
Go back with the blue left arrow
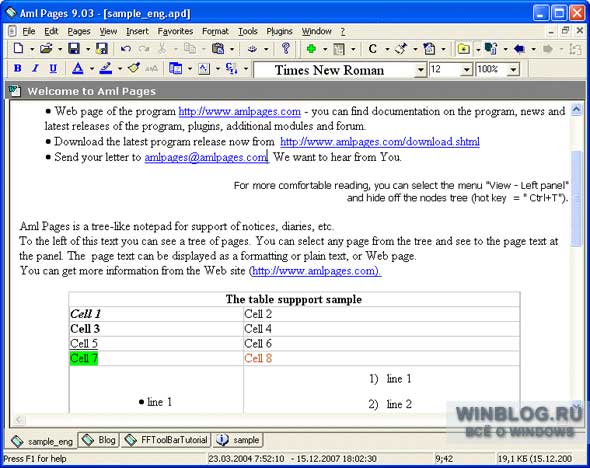click(520, 49)
